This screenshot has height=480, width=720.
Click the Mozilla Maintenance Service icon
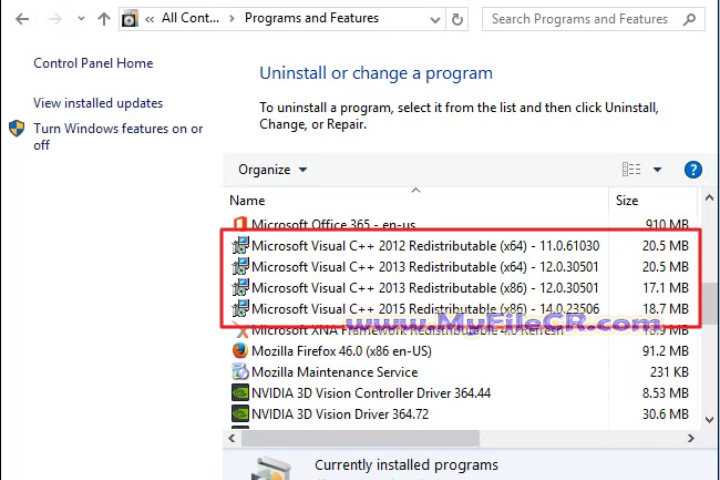click(x=240, y=372)
